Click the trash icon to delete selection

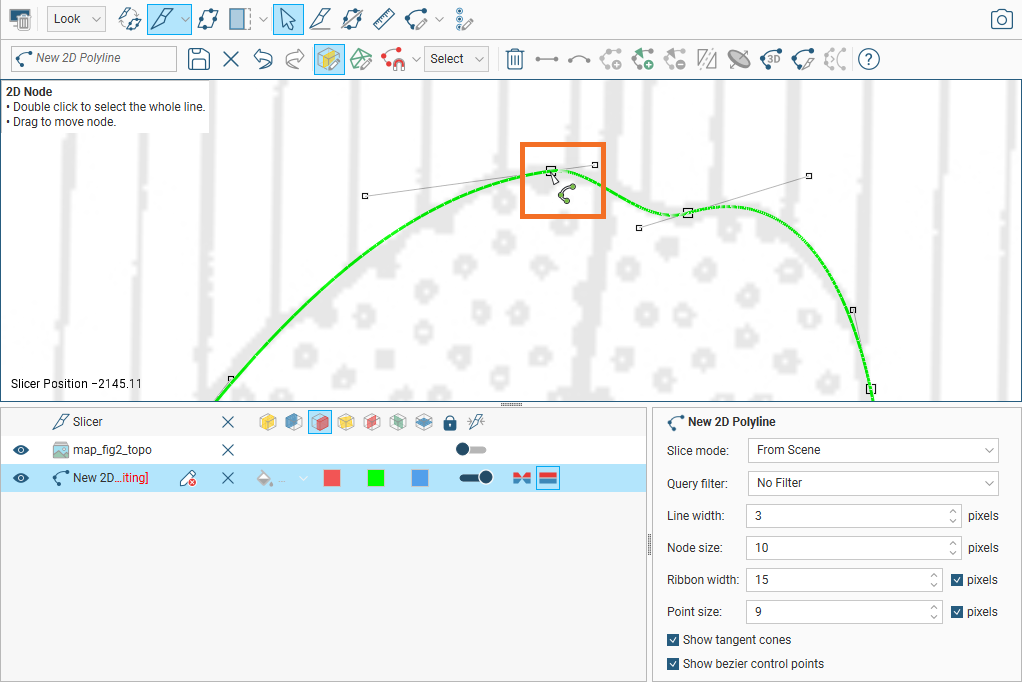514,59
